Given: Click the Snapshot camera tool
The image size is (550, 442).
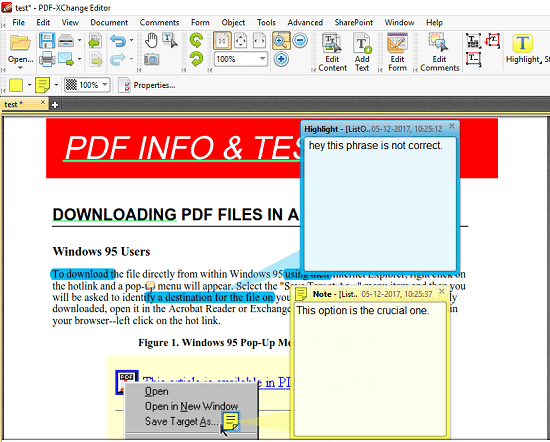Looking at the screenshot, I should pos(152,59).
